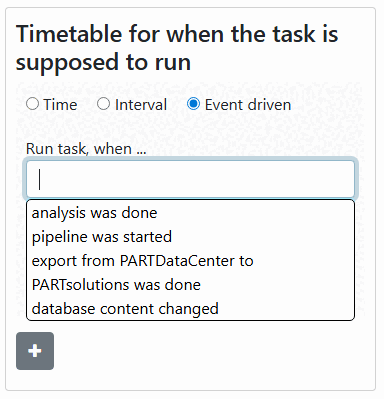Click the 'Time' label text

coord(60,105)
